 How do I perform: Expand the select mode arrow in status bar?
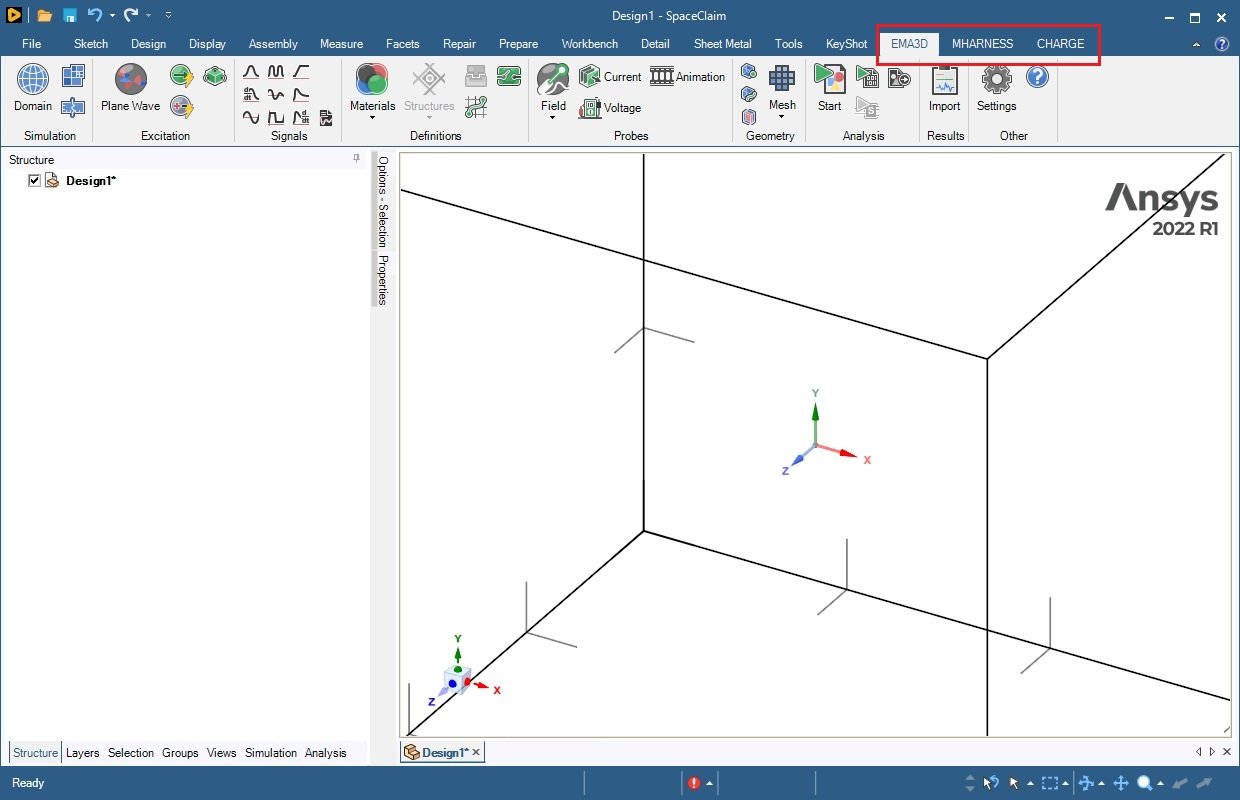pos(1030,783)
